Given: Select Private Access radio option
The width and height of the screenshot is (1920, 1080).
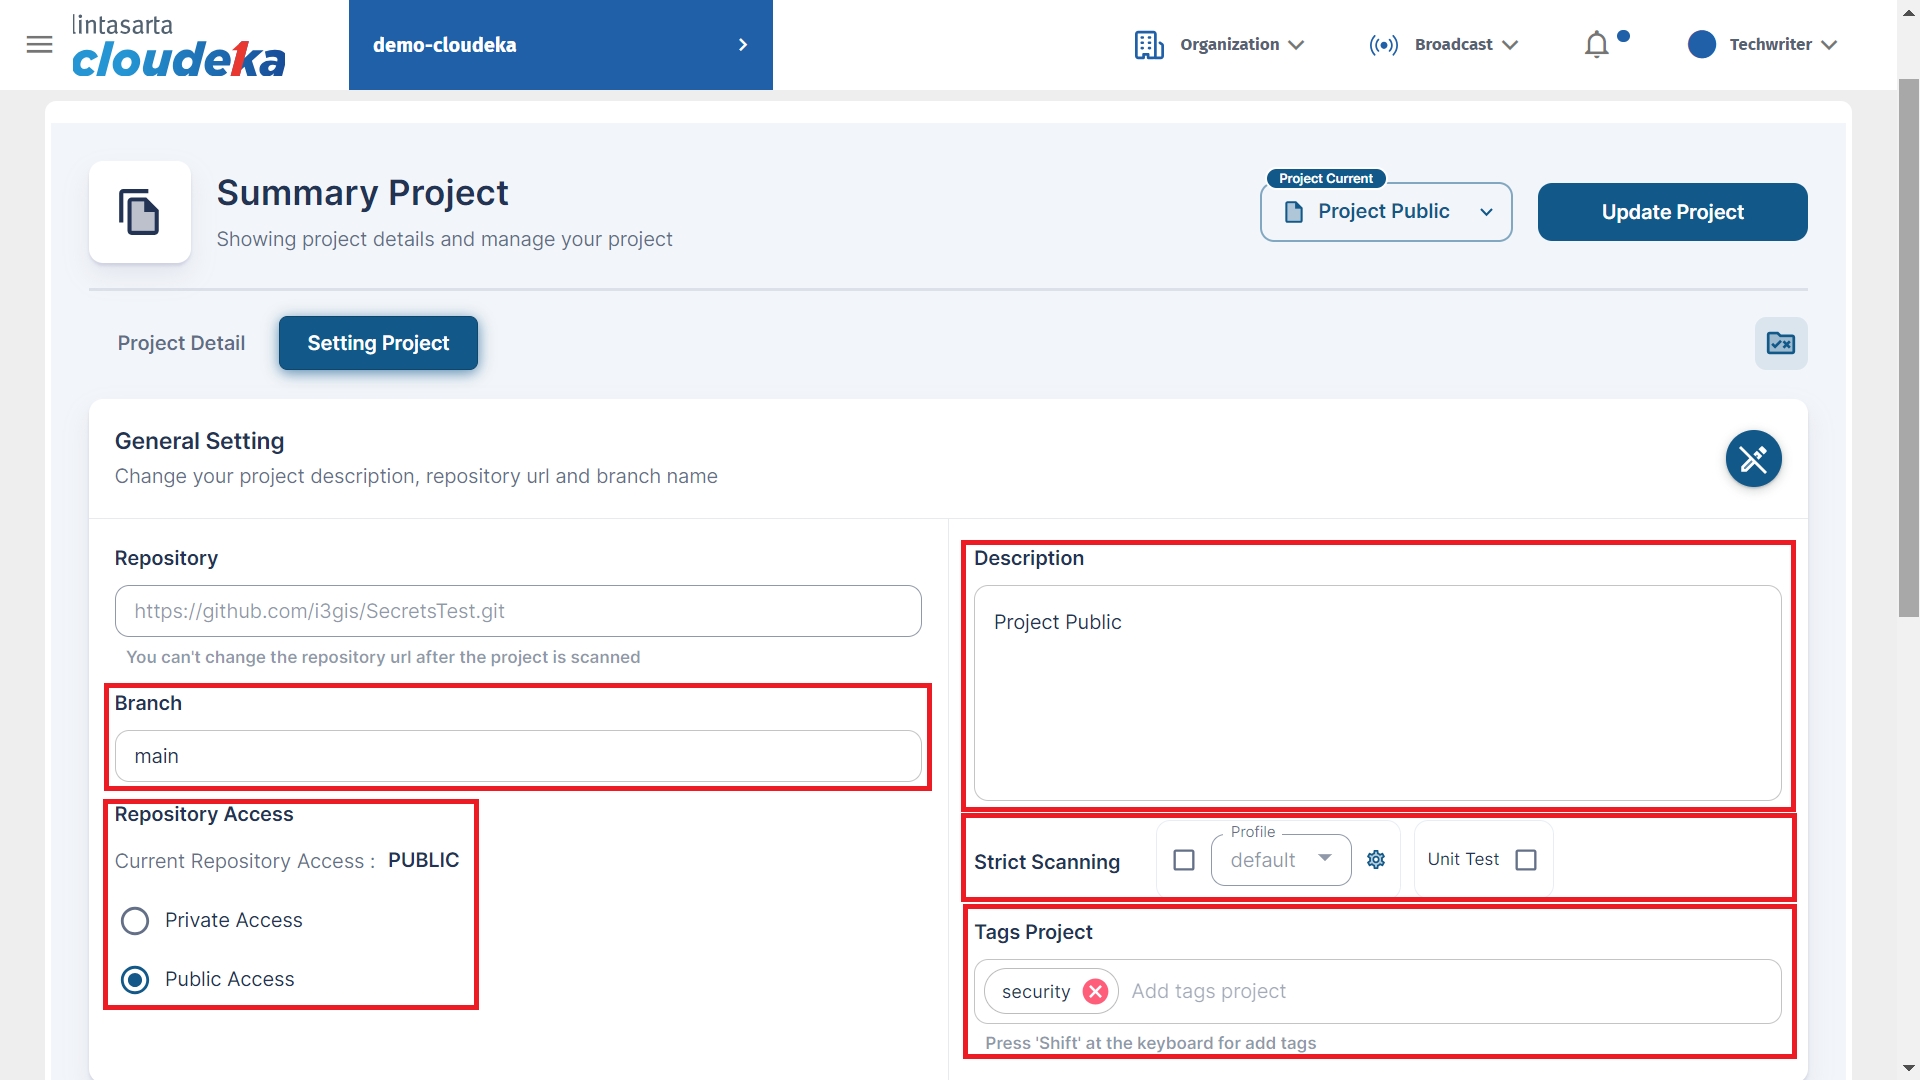Looking at the screenshot, I should point(135,921).
